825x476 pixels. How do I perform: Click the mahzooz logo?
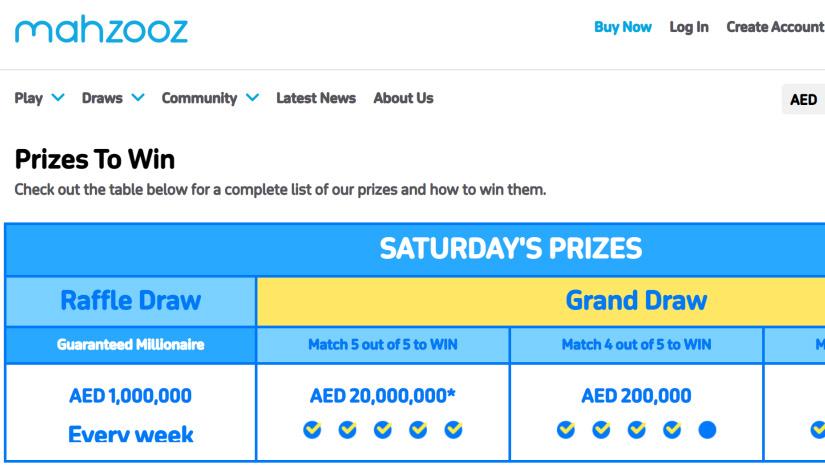pyautogui.click(x=100, y=31)
